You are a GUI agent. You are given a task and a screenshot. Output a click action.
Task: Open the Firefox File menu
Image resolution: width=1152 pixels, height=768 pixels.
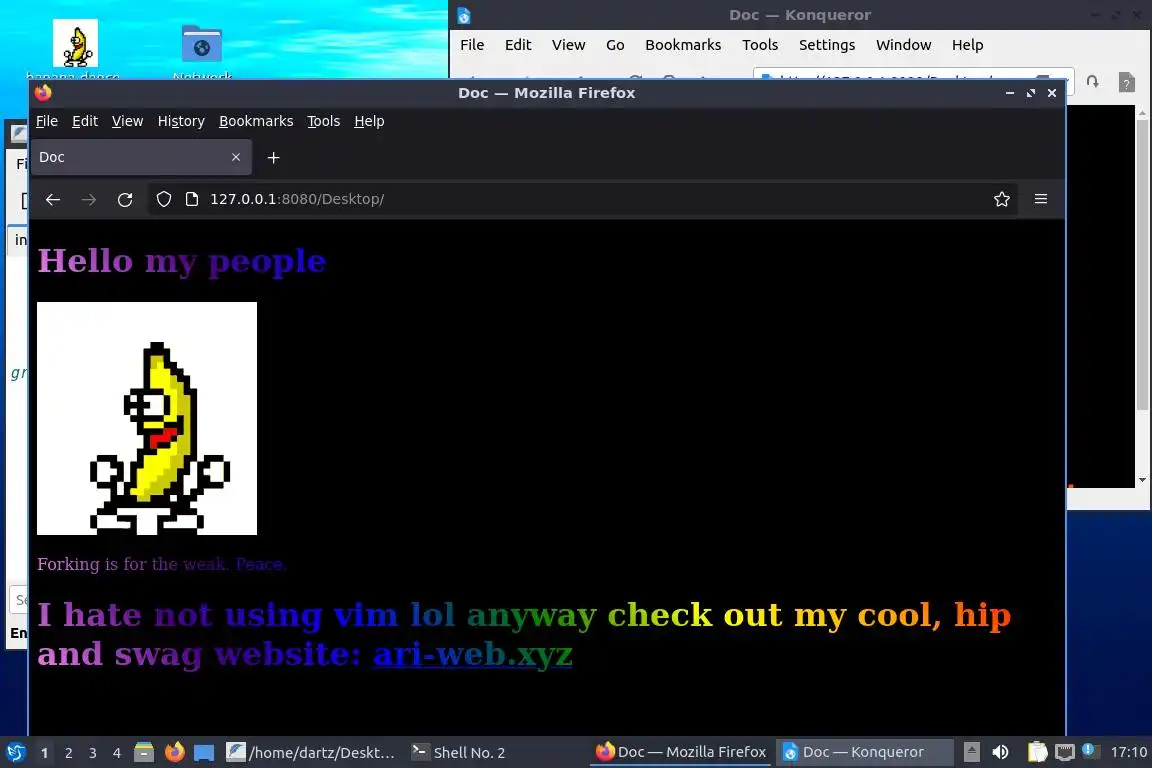[47, 121]
